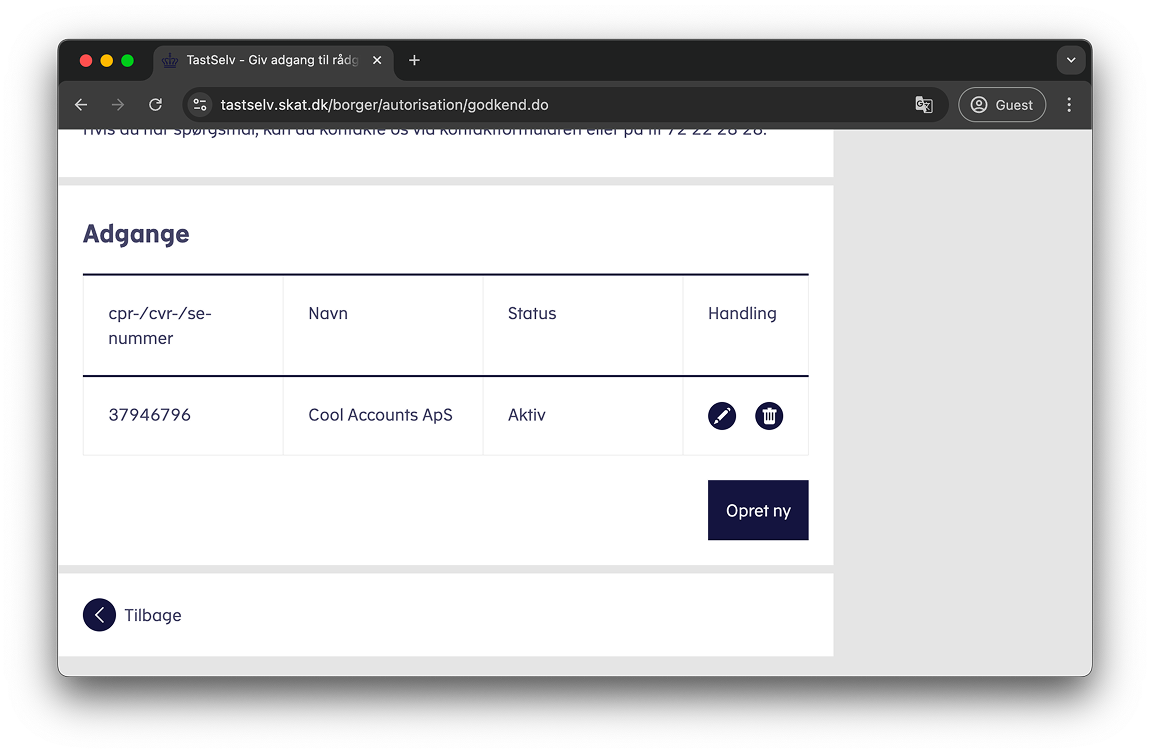Click the Cool Accounts ApS name cell
1150x754 pixels.
[x=380, y=415]
